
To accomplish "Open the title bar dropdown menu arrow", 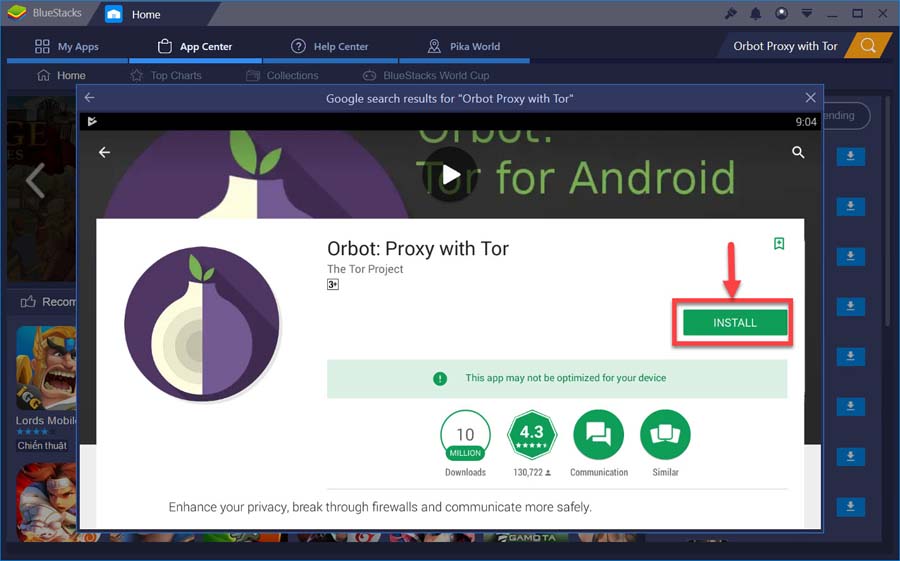I will coord(806,13).
